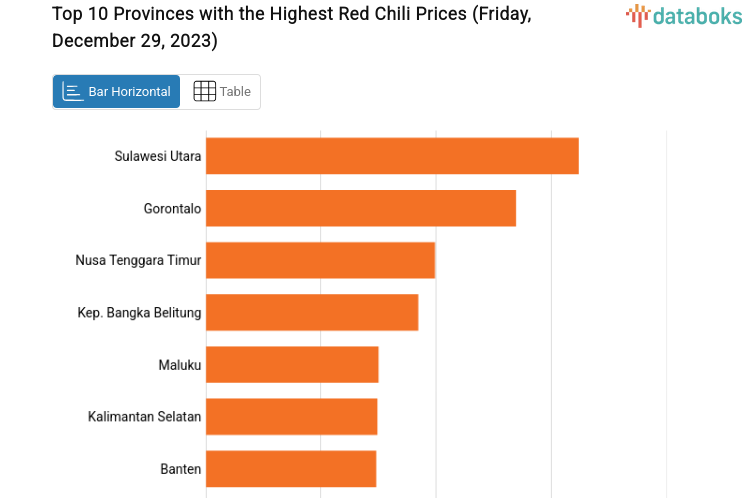Select the Kep. Bangka Belitung bar
753x498 pixels.
[x=312, y=312]
